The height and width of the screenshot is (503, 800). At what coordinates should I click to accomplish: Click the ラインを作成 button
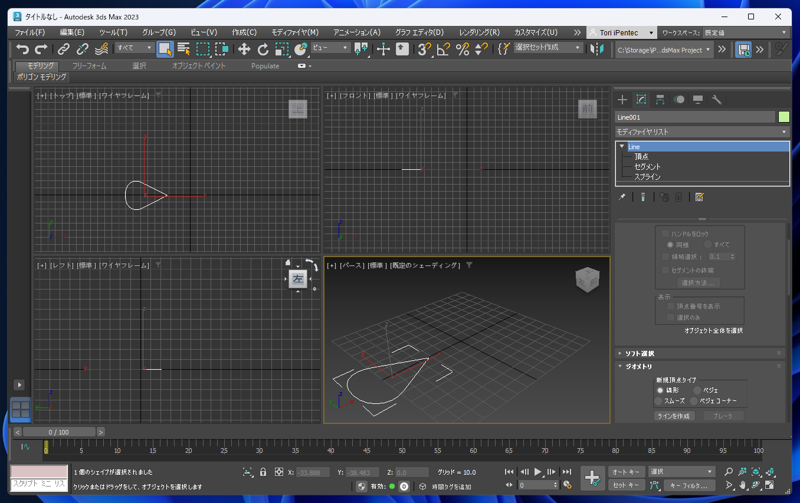coord(673,416)
